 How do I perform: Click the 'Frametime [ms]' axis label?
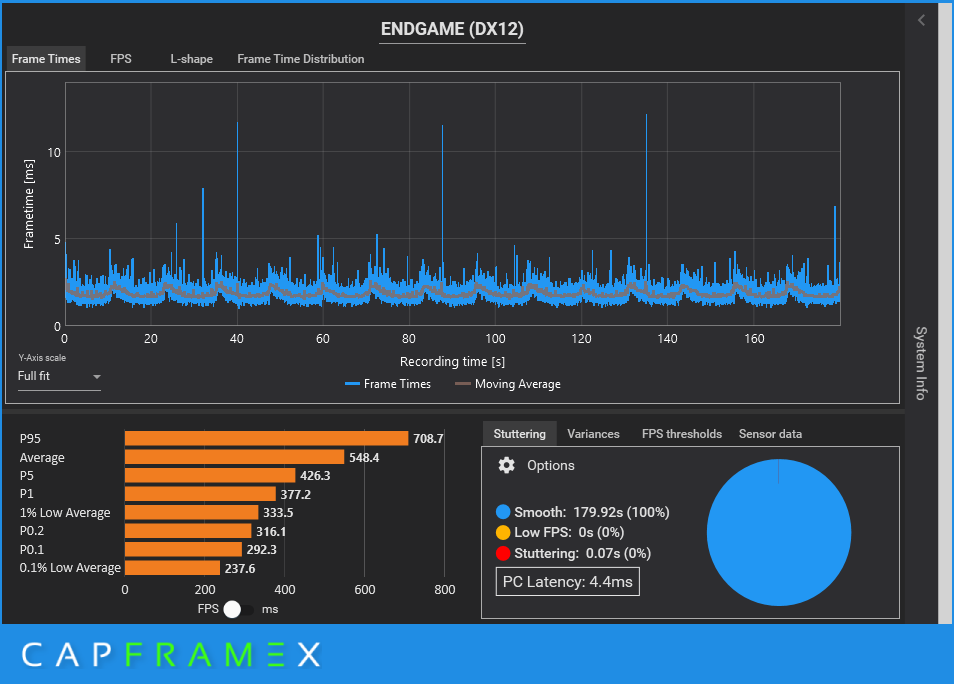29,204
